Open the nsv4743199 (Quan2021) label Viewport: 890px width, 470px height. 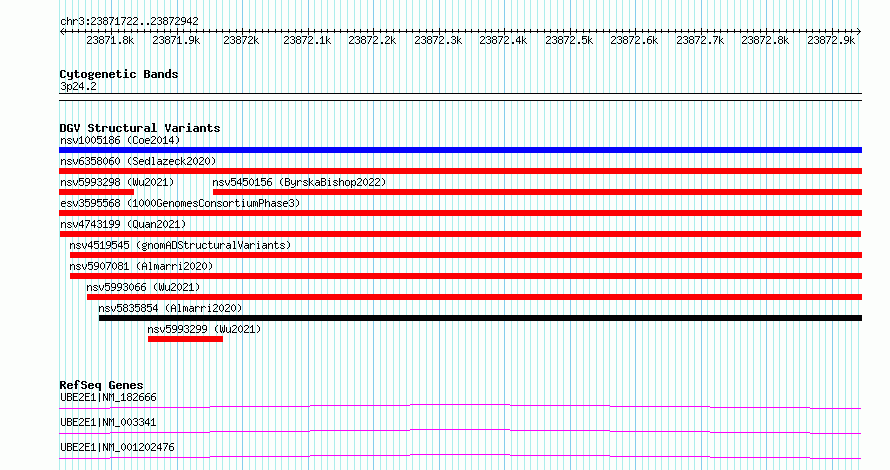click(x=123, y=224)
